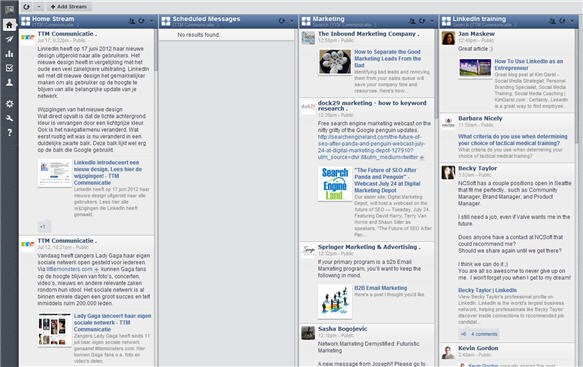Click the grid icon of Scheduled Messages header
The image size is (583, 367).
[x=166, y=21]
